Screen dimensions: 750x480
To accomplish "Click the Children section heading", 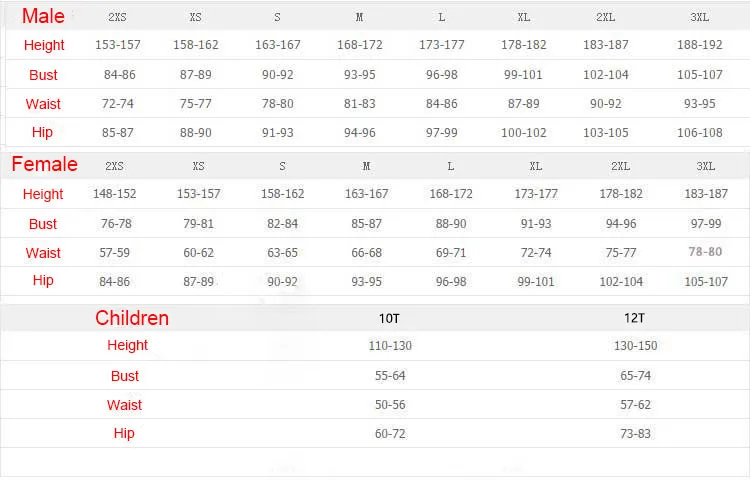I will (x=132, y=318).
